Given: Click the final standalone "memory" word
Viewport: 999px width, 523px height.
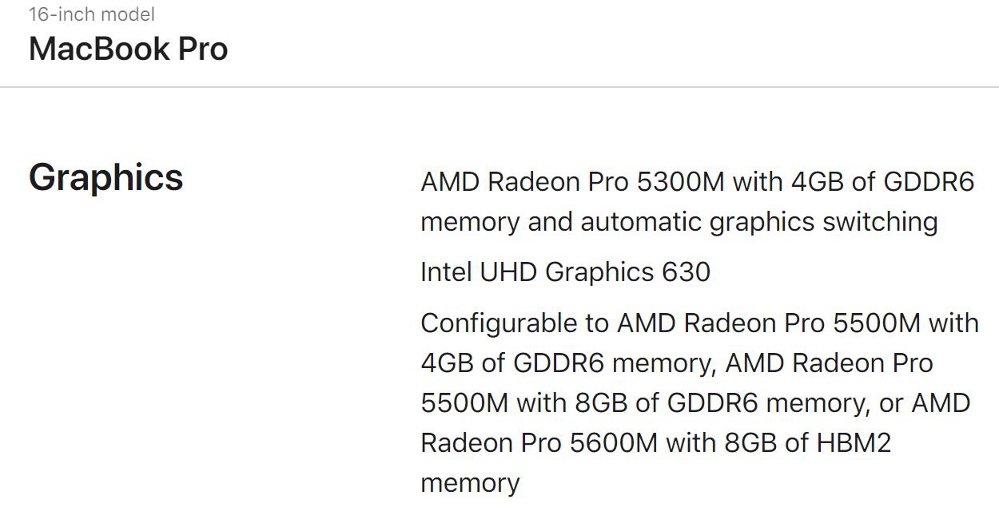Looking at the screenshot, I should tap(470, 483).
